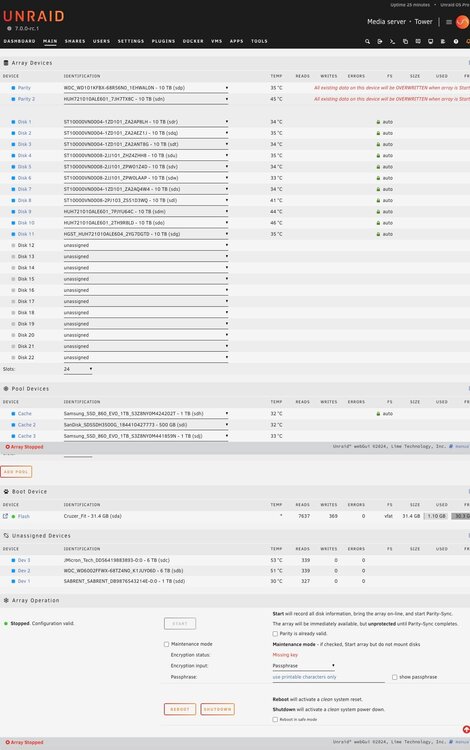Open the TOOLS tab
The width and height of the screenshot is (470, 750).
point(260,41)
